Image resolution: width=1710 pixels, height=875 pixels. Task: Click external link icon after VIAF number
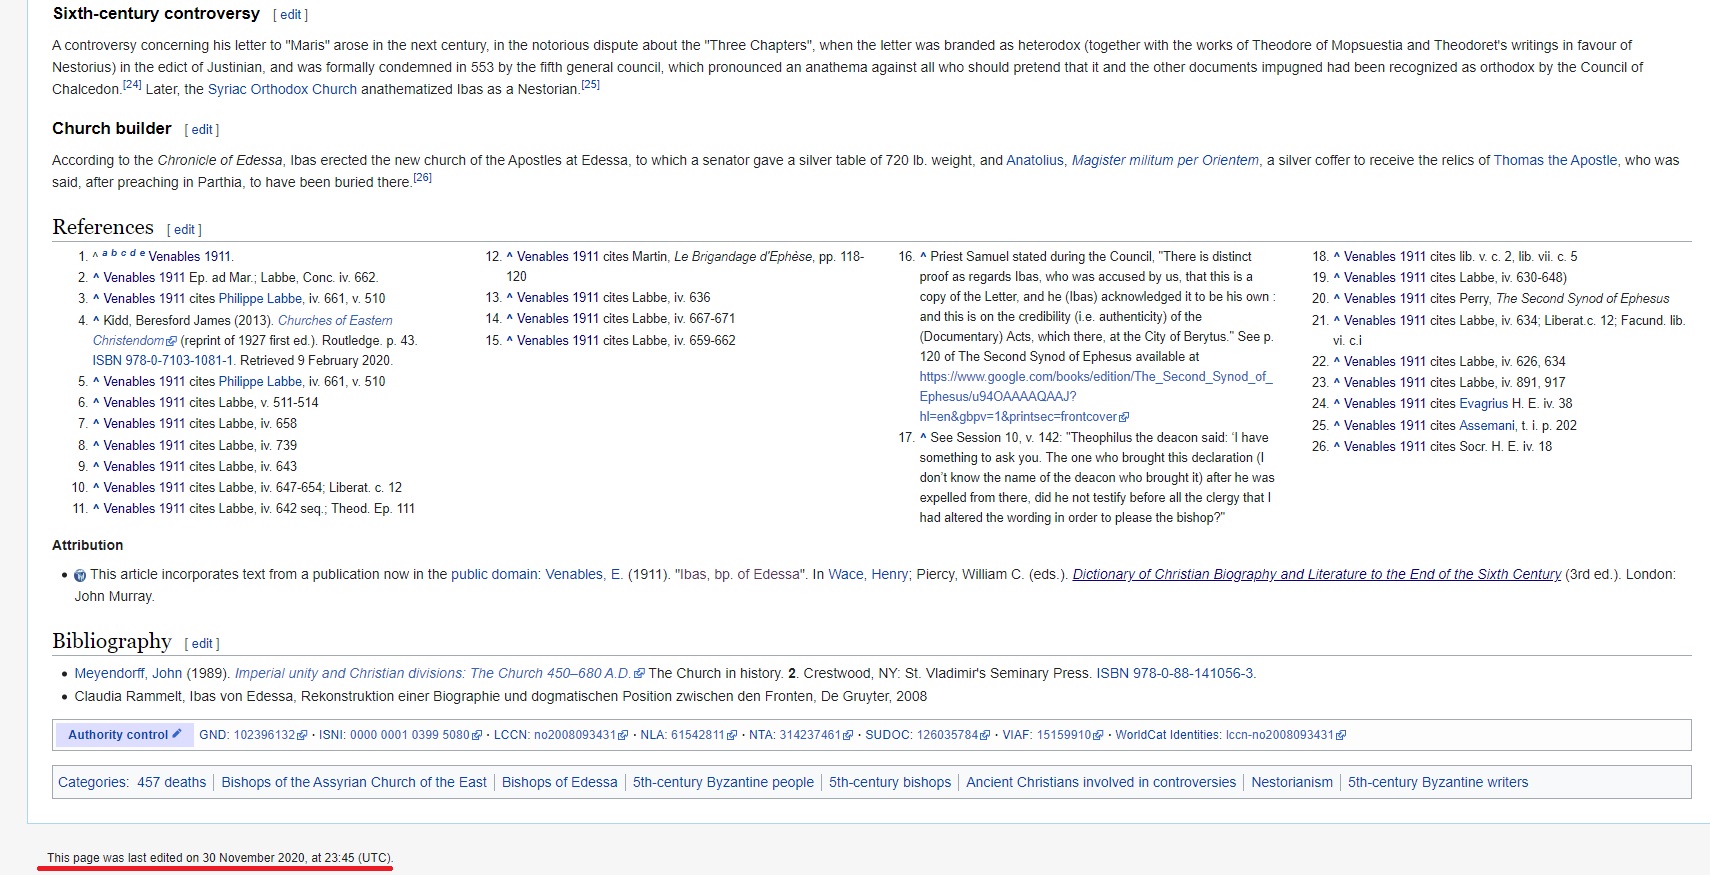point(1098,735)
